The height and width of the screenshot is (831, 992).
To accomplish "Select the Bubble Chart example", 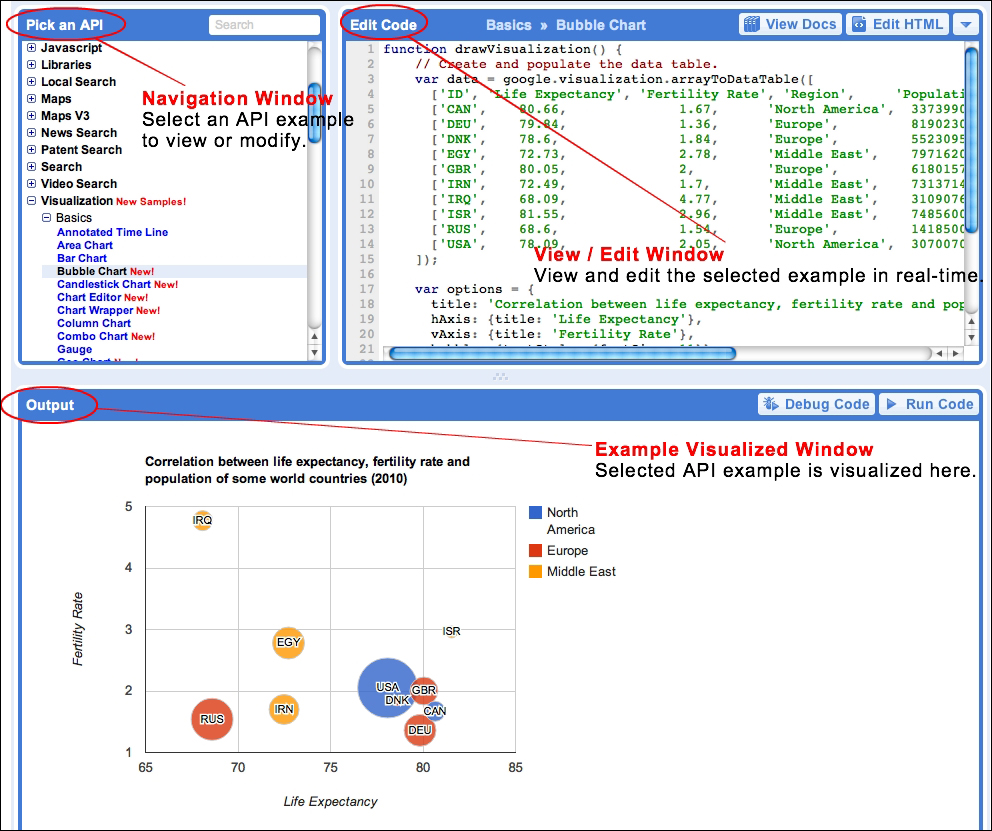I will (x=92, y=271).
